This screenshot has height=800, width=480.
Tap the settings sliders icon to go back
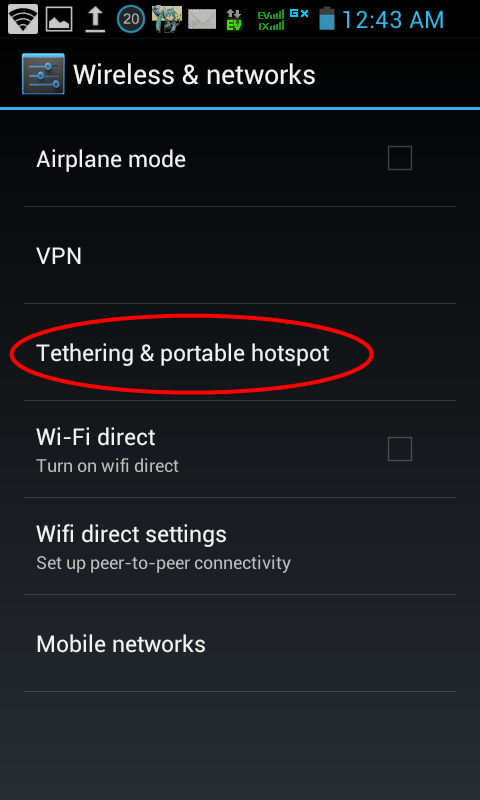coord(43,74)
